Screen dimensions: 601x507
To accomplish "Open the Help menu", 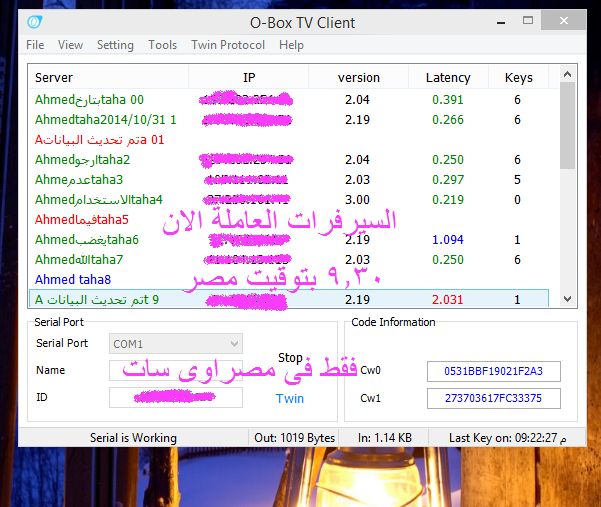I will (291, 45).
